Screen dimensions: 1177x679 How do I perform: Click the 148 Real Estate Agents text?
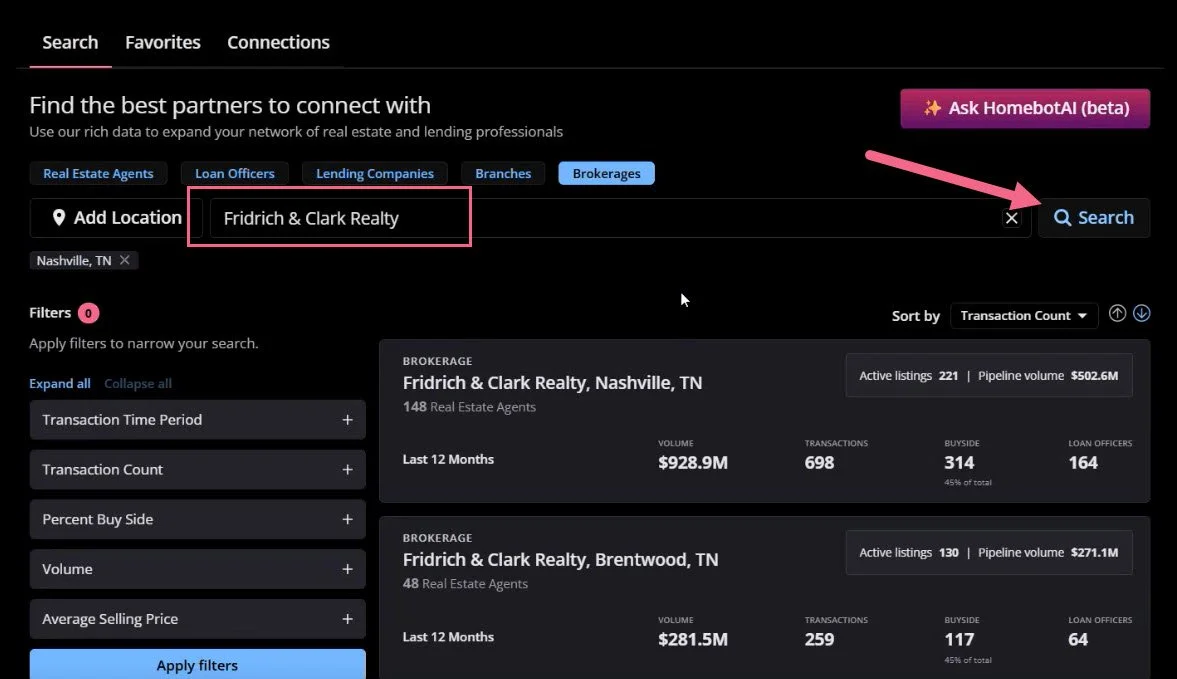point(469,407)
